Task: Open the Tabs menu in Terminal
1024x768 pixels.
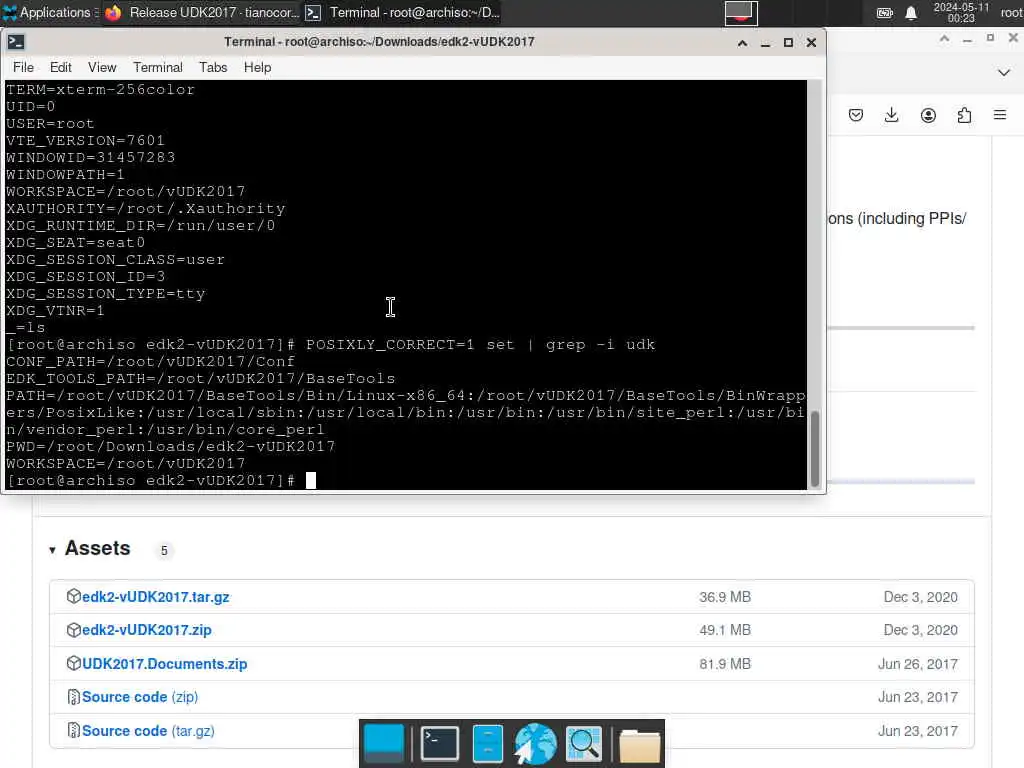Action: [213, 67]
